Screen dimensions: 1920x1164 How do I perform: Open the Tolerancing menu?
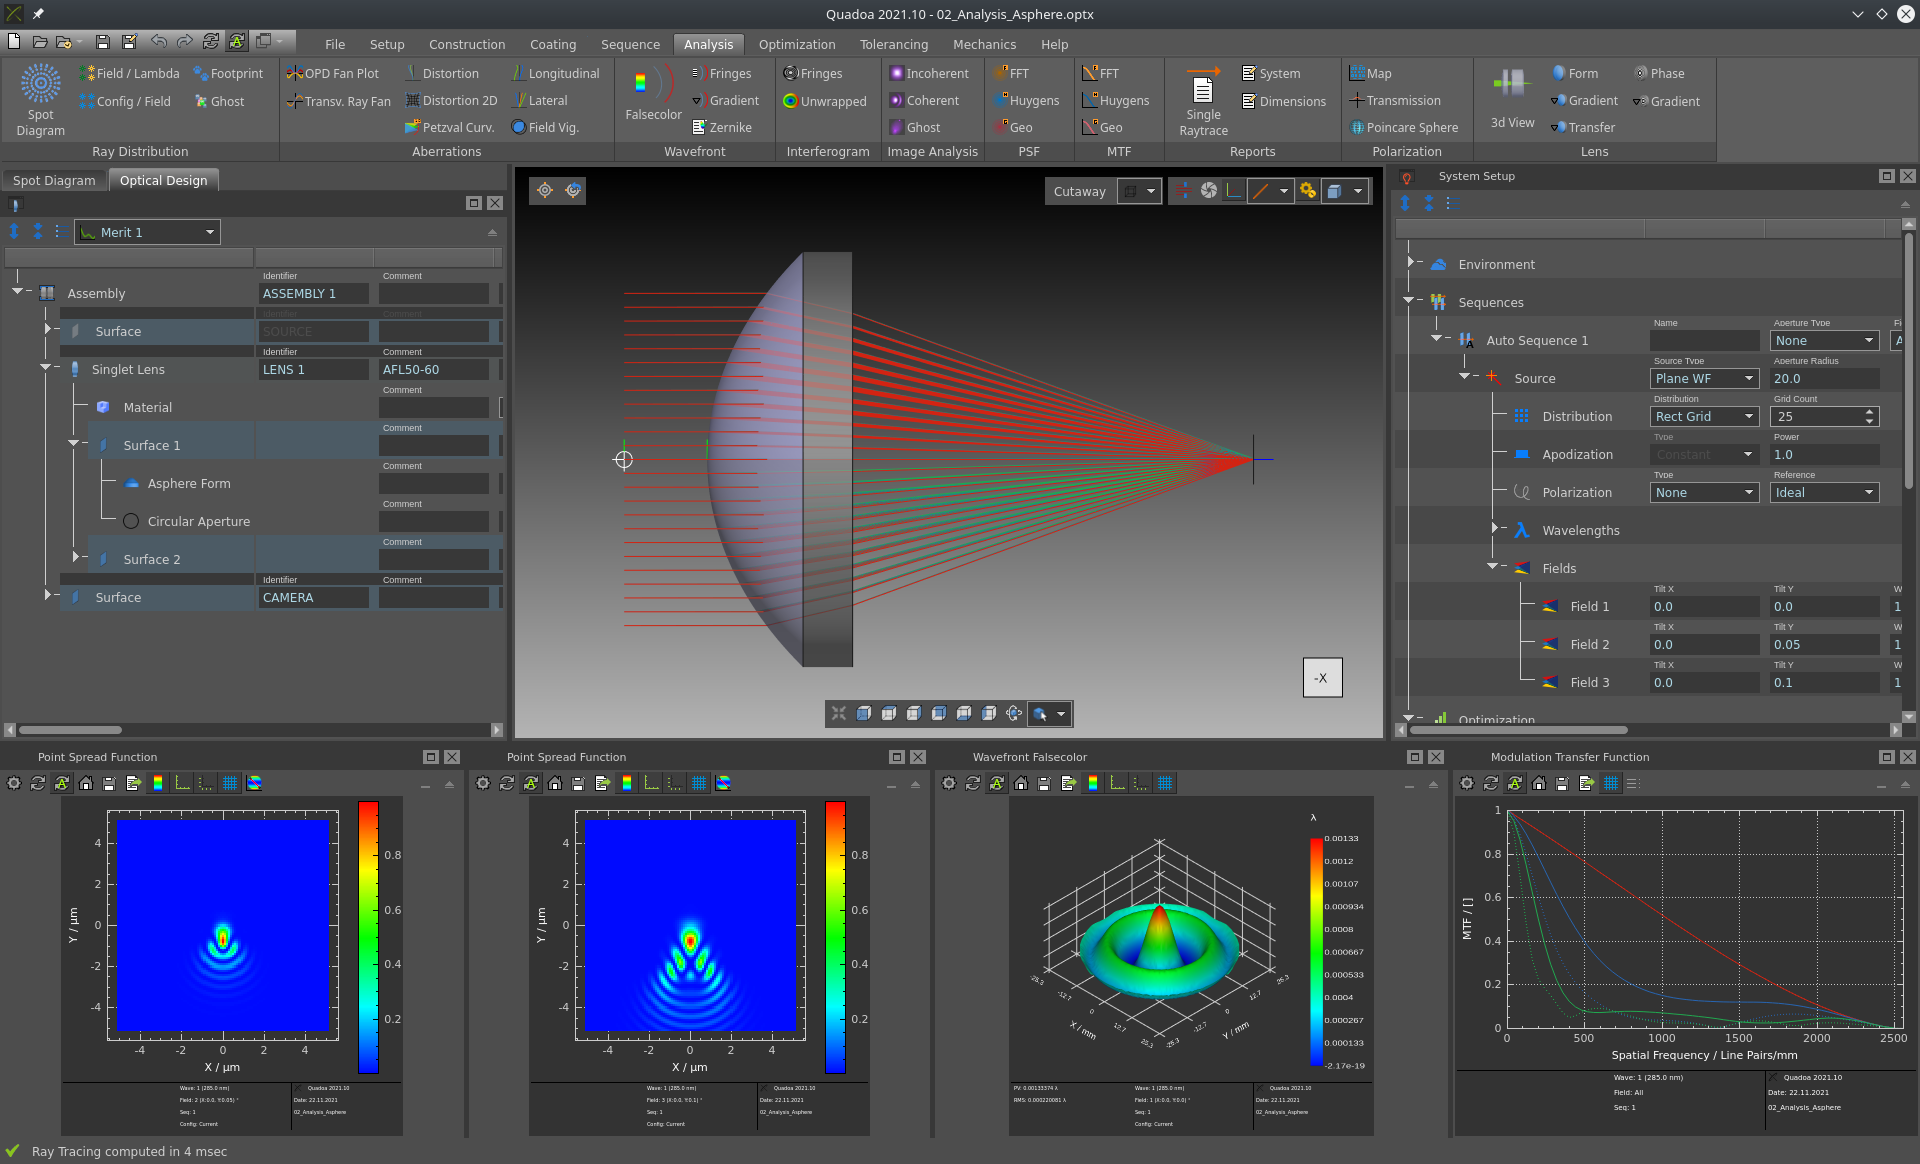tap(894, 44)
